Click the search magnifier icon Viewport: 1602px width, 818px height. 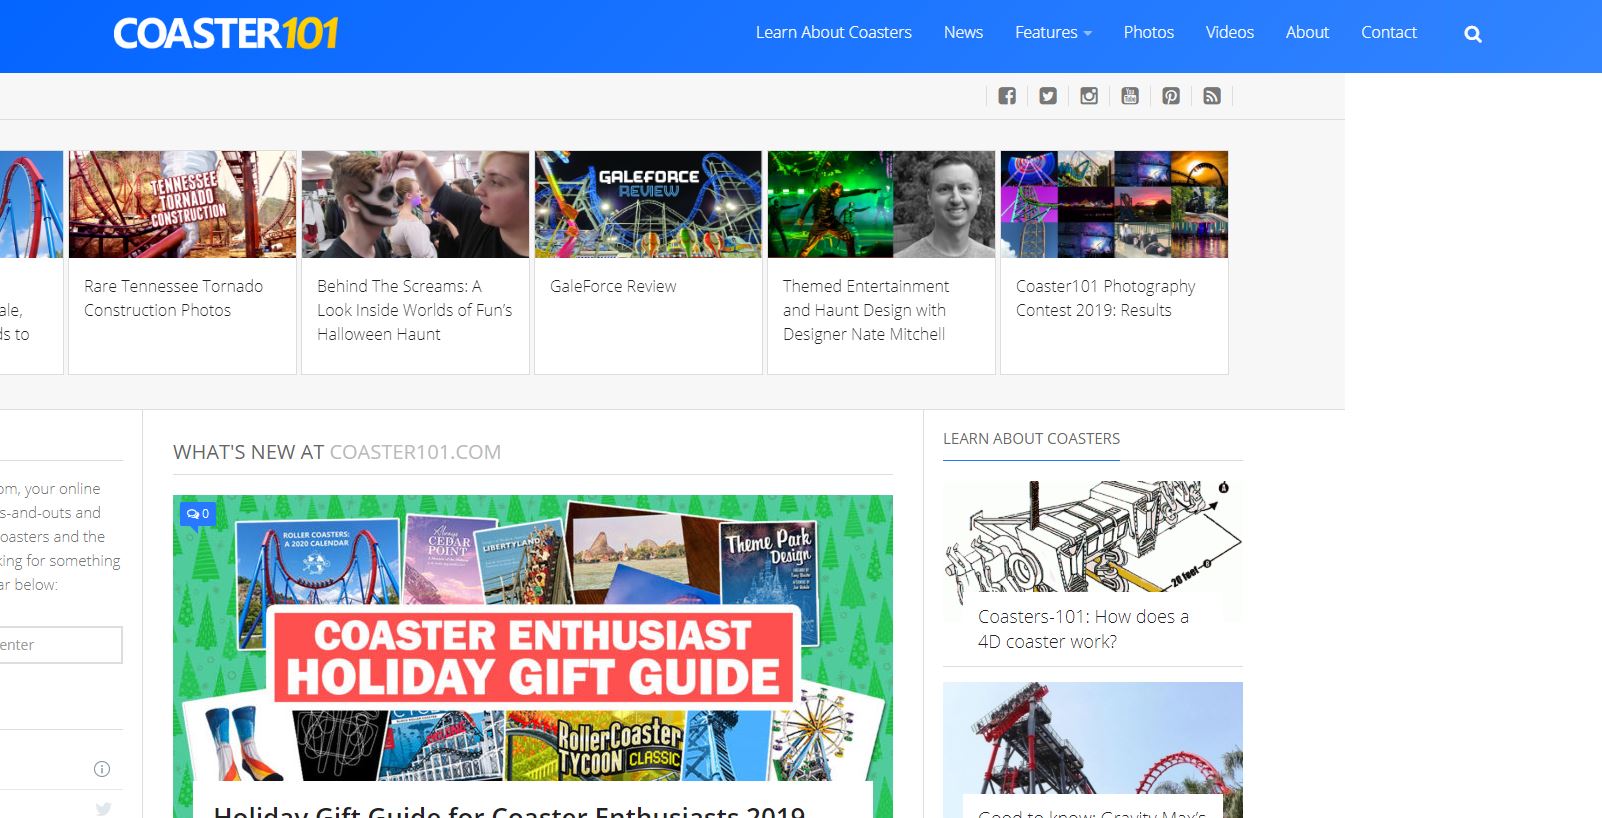tap(1472, 34)
